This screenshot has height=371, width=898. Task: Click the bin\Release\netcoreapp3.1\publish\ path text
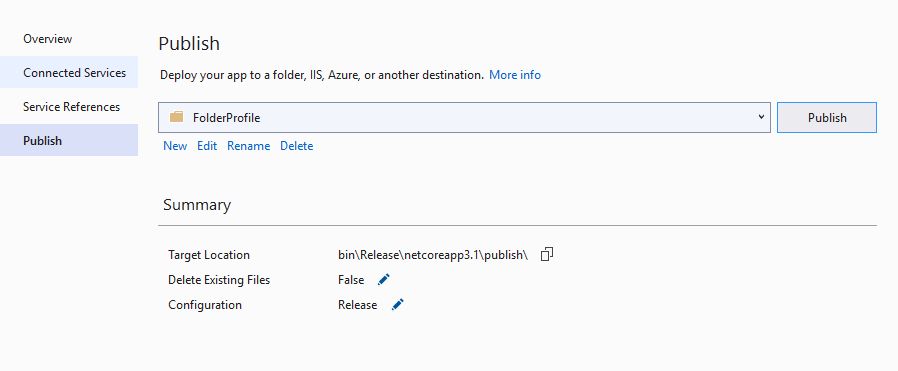pos(433,255)
